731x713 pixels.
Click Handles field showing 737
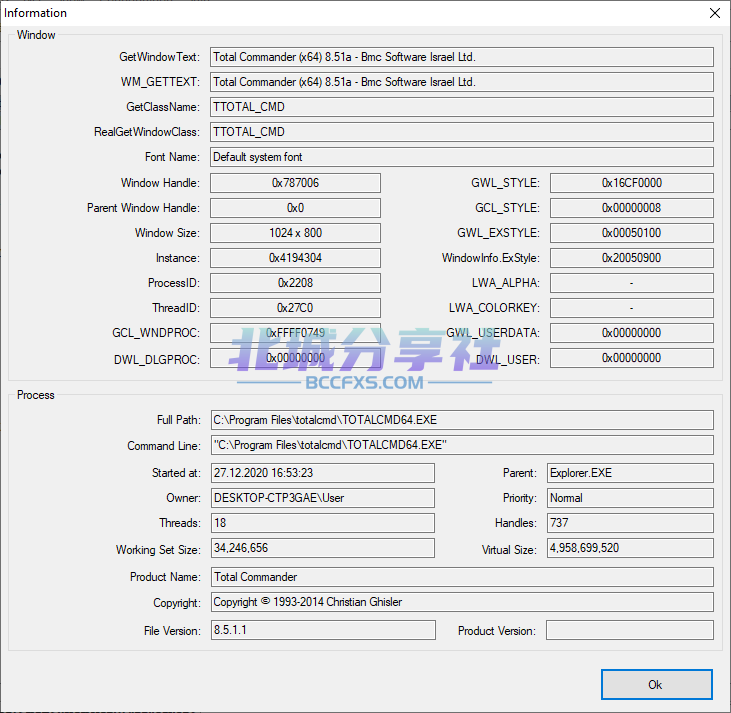tap(630, 523)
